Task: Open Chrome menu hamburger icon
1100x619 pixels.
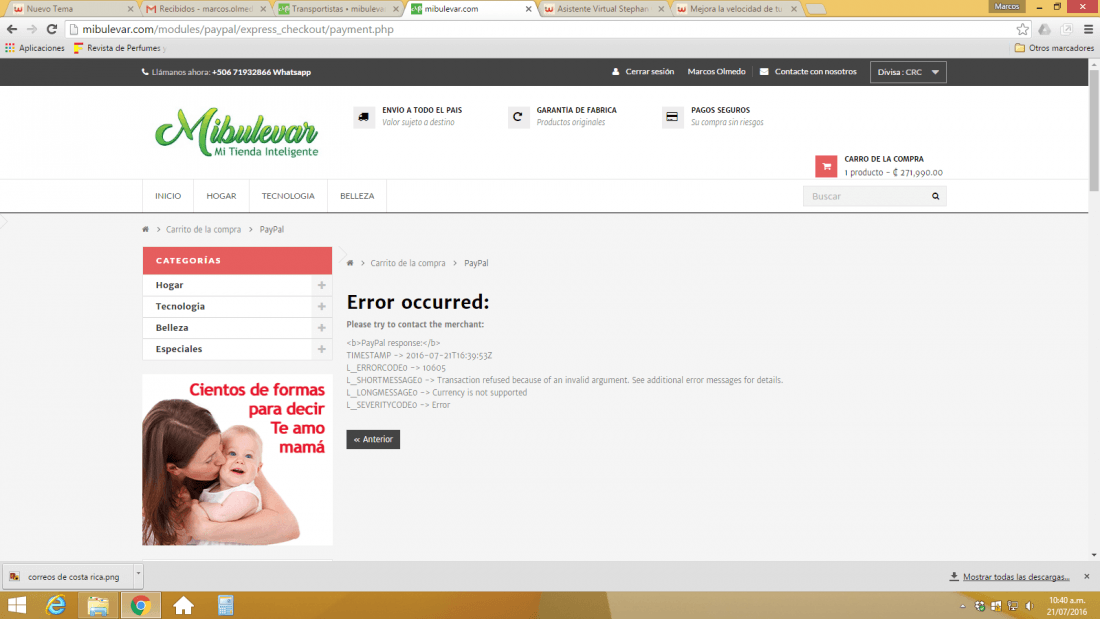Action: pos(1088,29)
